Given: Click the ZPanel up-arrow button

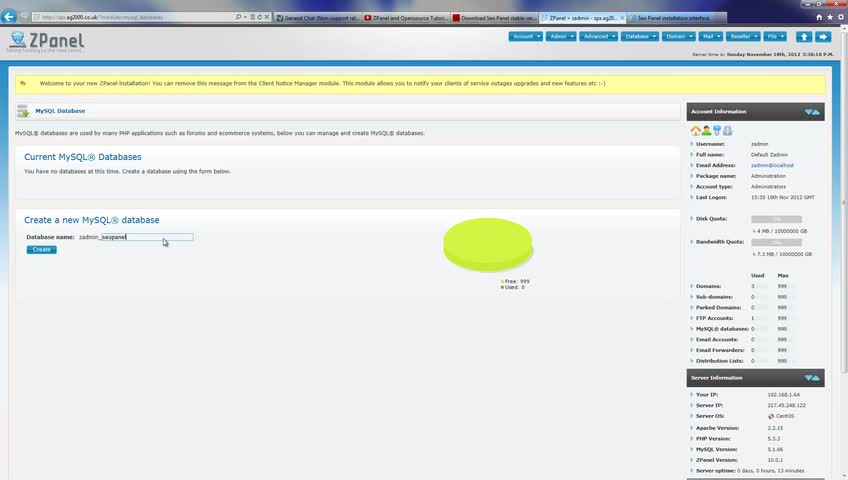Looking at the screenshot, I should (x=804, y=37).
